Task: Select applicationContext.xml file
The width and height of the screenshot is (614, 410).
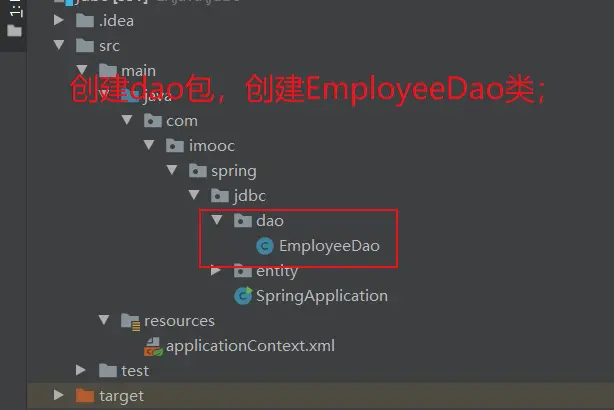Action: pyautogui.click(x=250, y=346)
